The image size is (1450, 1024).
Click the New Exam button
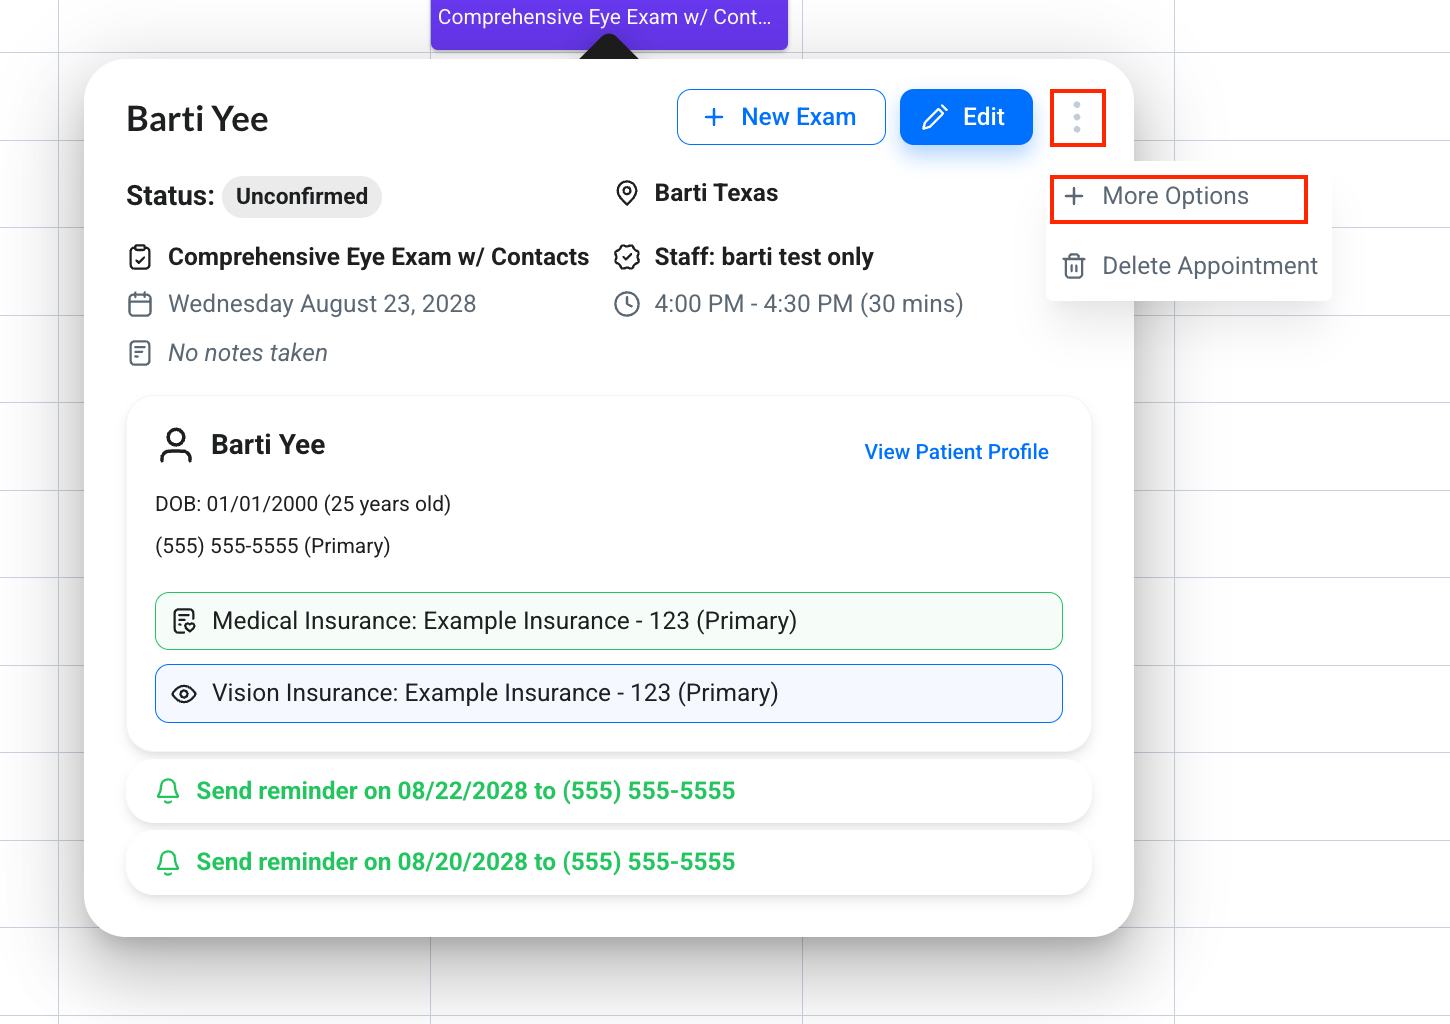point(781,117)
